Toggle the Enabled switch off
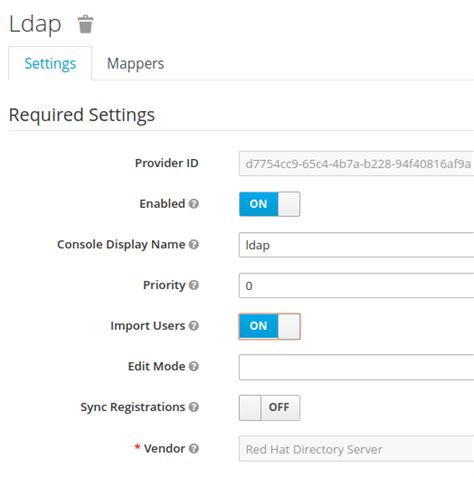The width and height of the screenshot is (474, 477). coord(269,204)
